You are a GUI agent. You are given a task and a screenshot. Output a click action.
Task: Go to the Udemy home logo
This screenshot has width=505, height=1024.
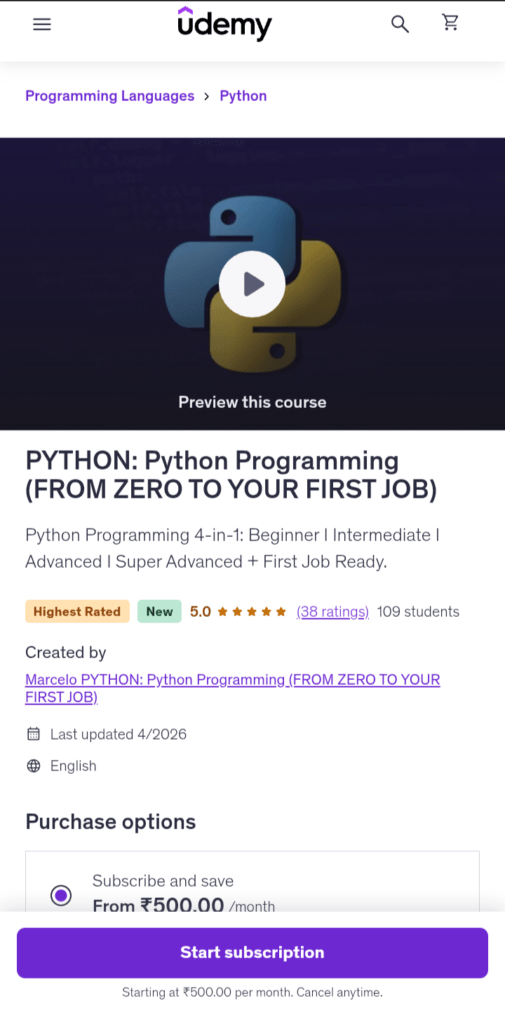click(x=225, y=24)
